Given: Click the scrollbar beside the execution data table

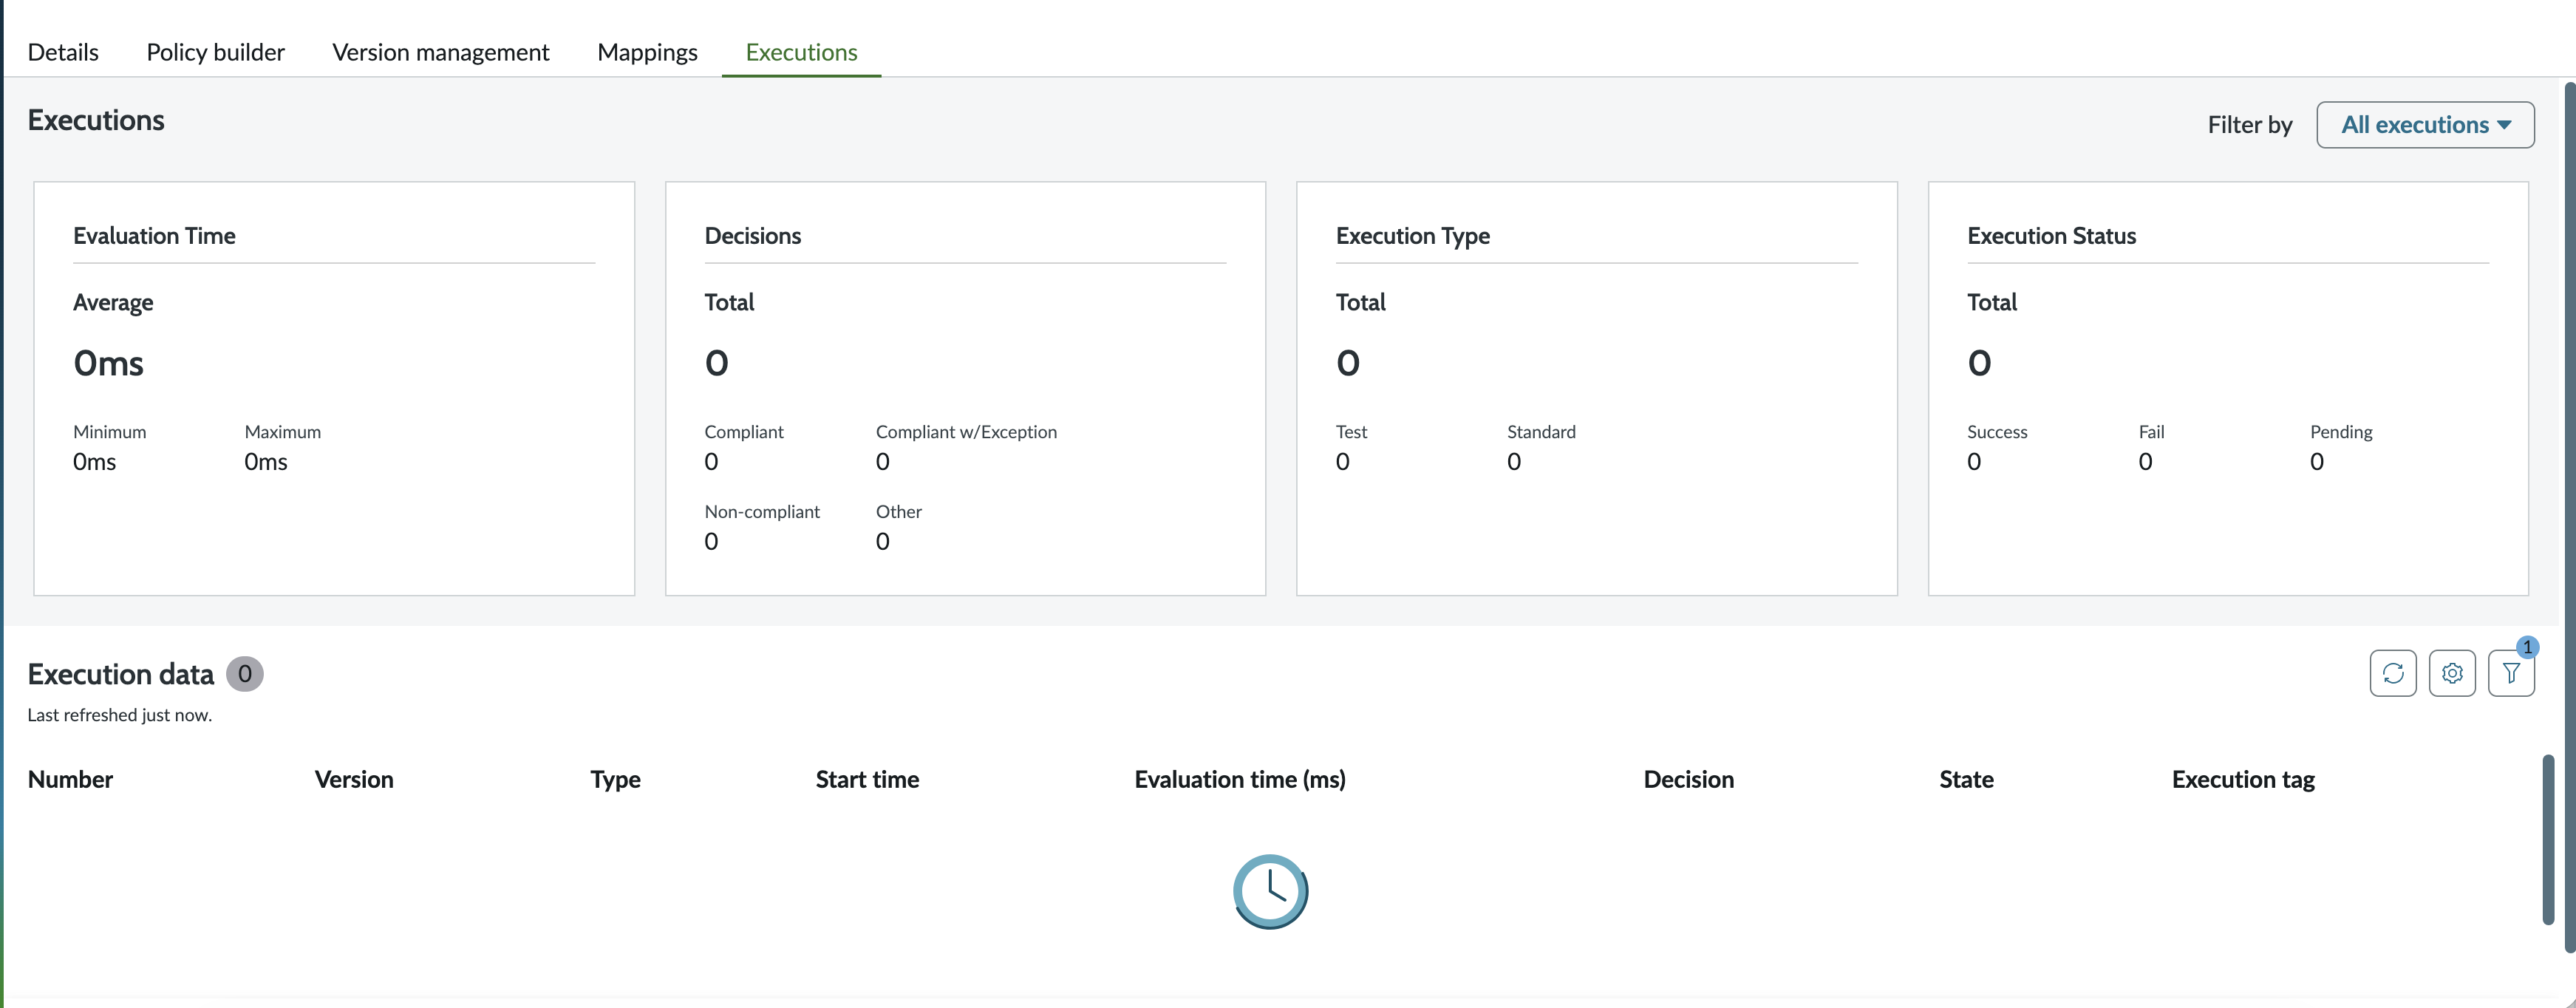Looking at the screenshot, I should click(2548, 840).
